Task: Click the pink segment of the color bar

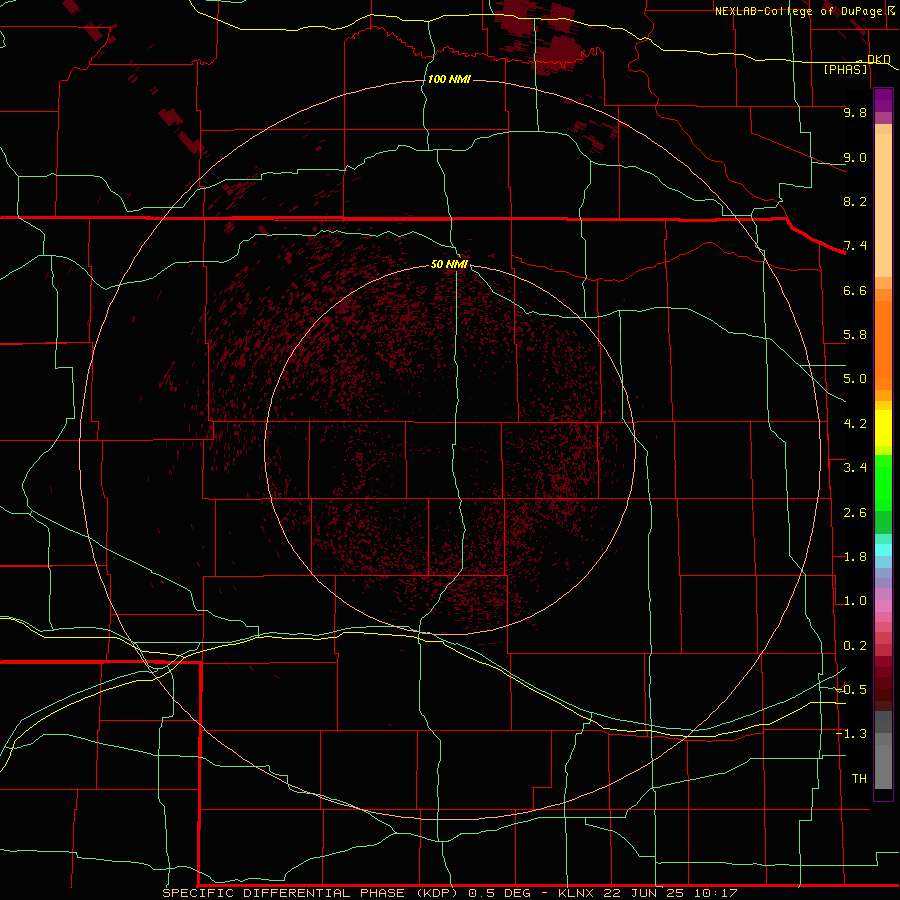Action: click(883, 606)
